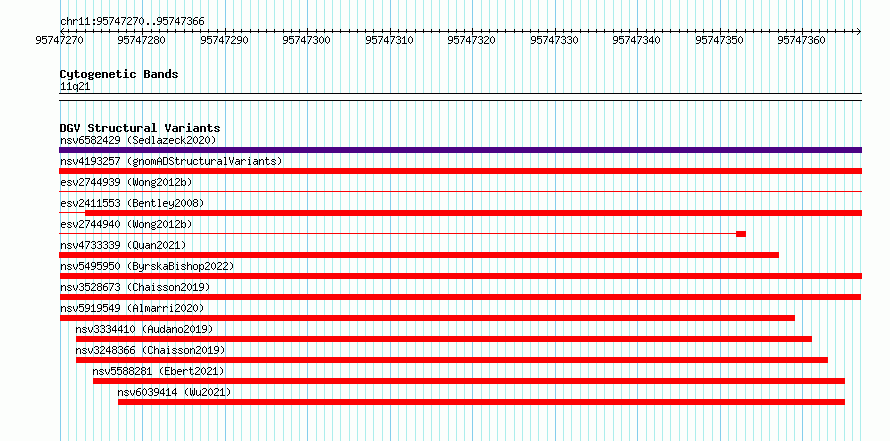Select the purple nsv6582429 variant bar
This screenshot has width=890, height=441.
click(x=460, y=150)
